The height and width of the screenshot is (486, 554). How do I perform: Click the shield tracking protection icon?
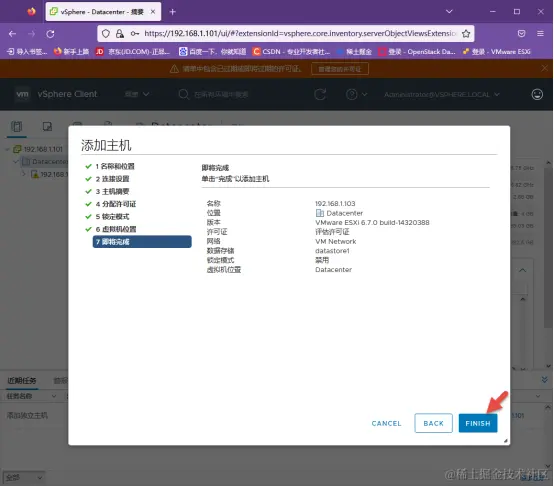click(106, 34)
